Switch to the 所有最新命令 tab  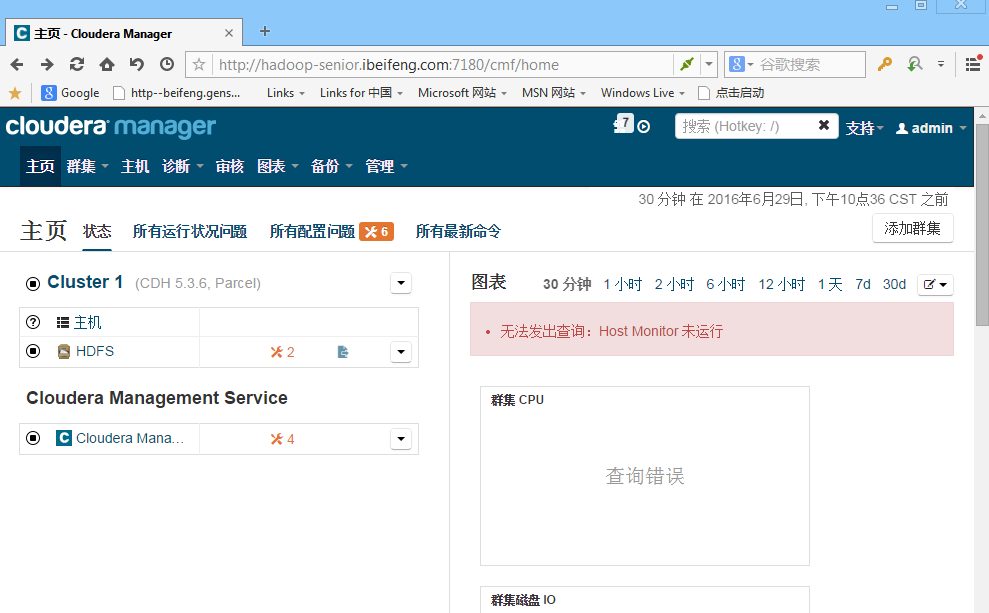[458, 231]
